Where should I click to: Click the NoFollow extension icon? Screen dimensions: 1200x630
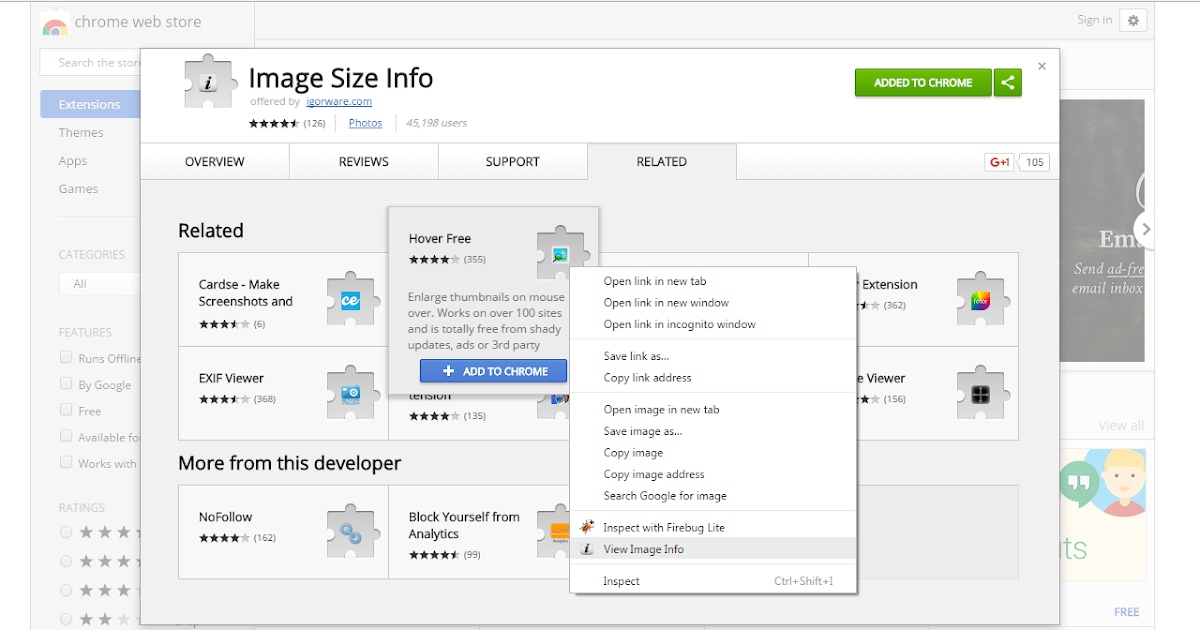(x=351, y=531)
